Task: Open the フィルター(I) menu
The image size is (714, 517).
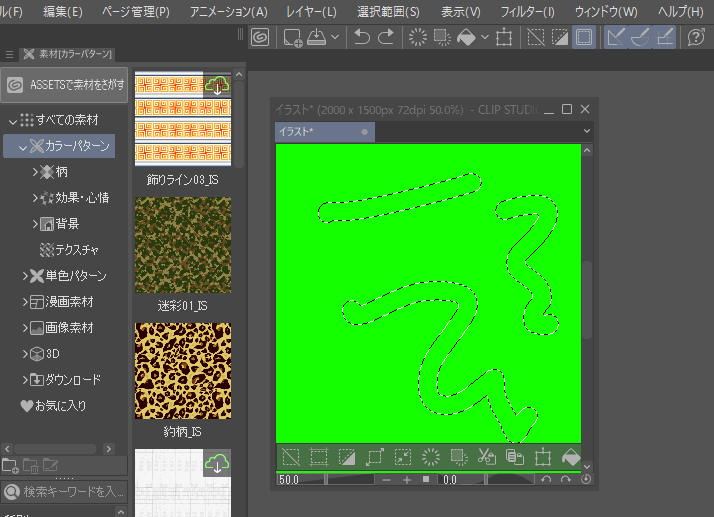Action: click(x=526, y=12)
